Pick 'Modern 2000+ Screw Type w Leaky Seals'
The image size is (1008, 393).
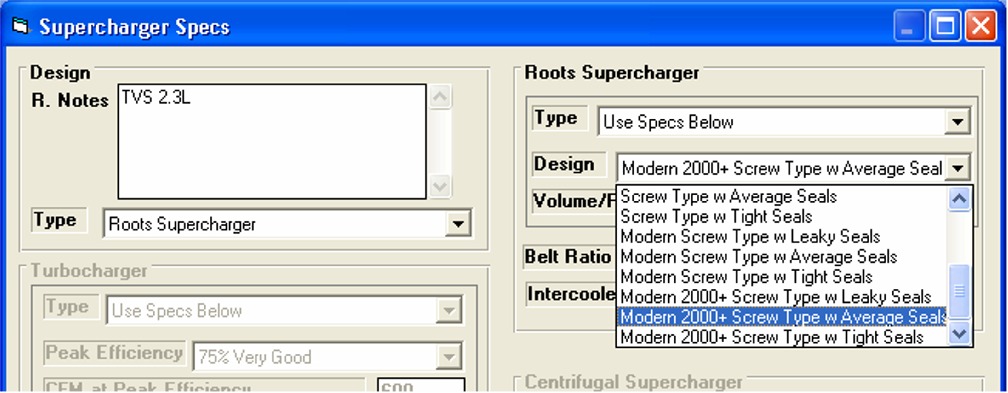[x=782, y=297]
